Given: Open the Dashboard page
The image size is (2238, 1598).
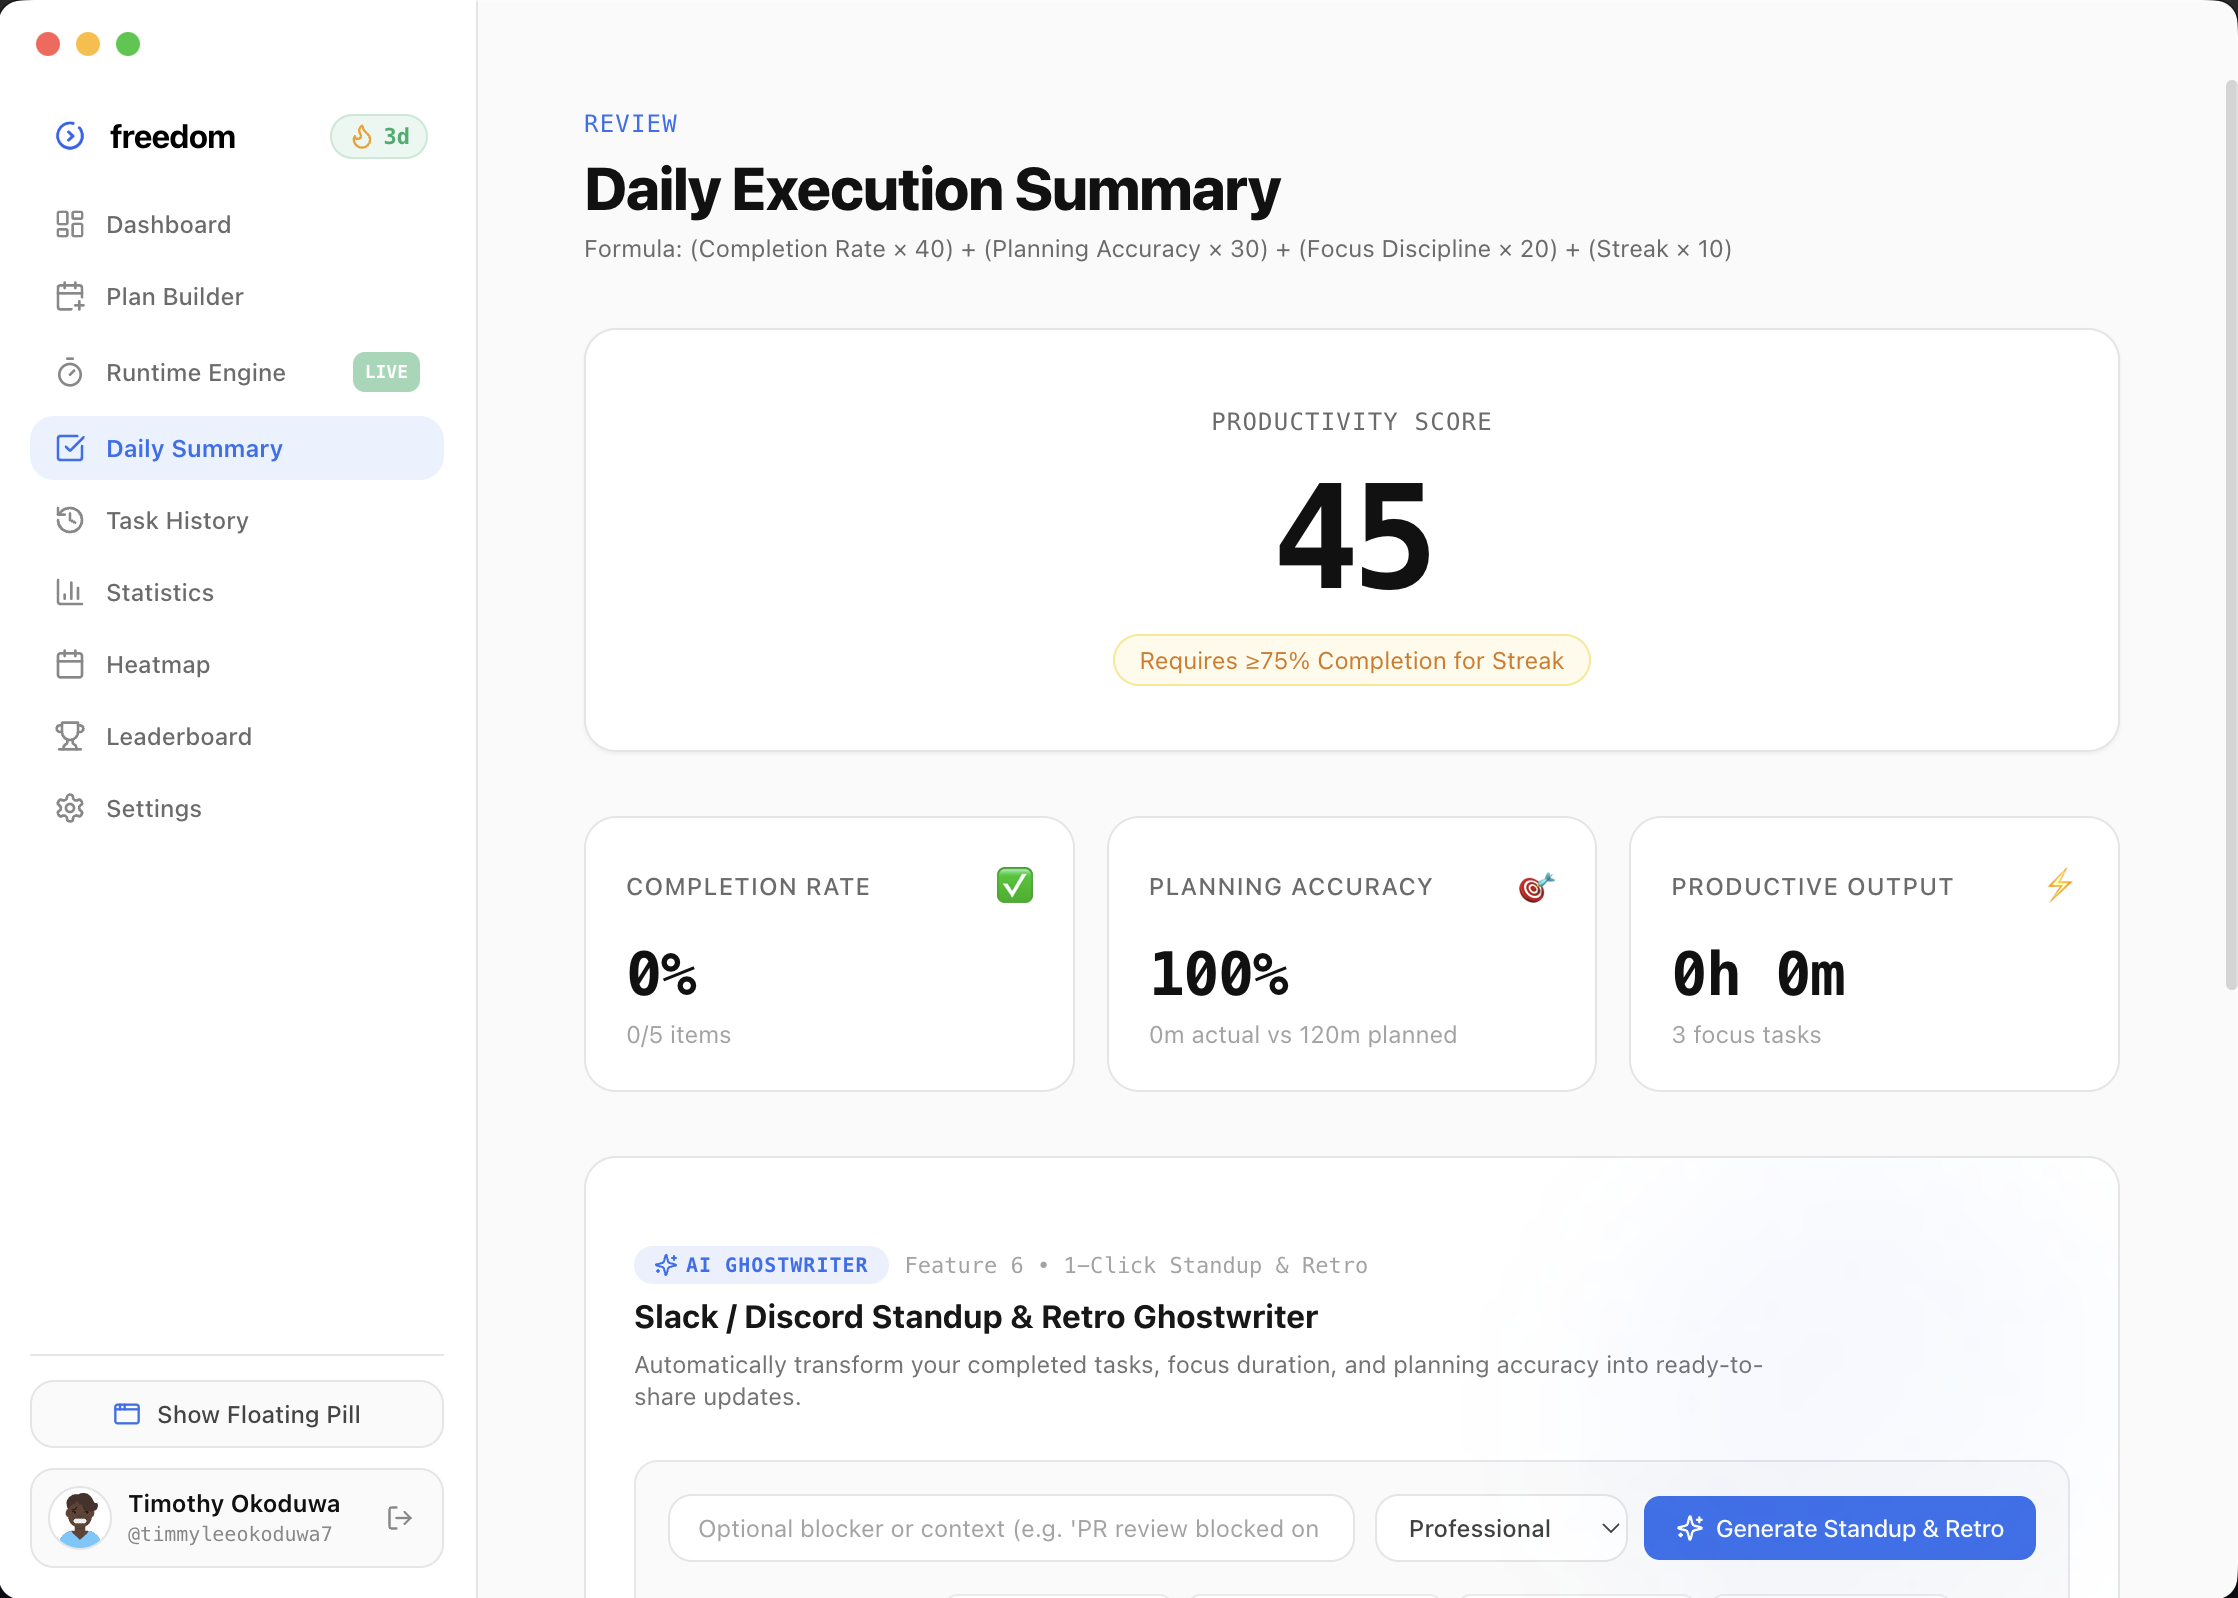Looking at the screenshot, I should pyautogui.click(x=237, y=224).
